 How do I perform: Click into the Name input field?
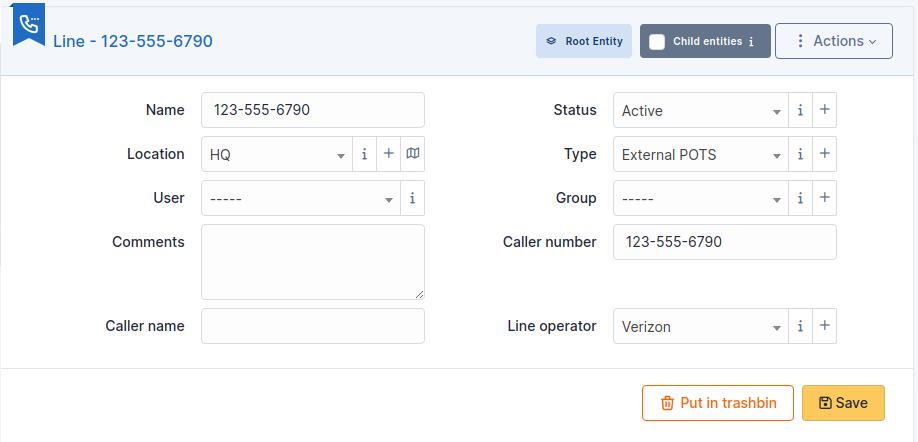click(x=313, y=110)
